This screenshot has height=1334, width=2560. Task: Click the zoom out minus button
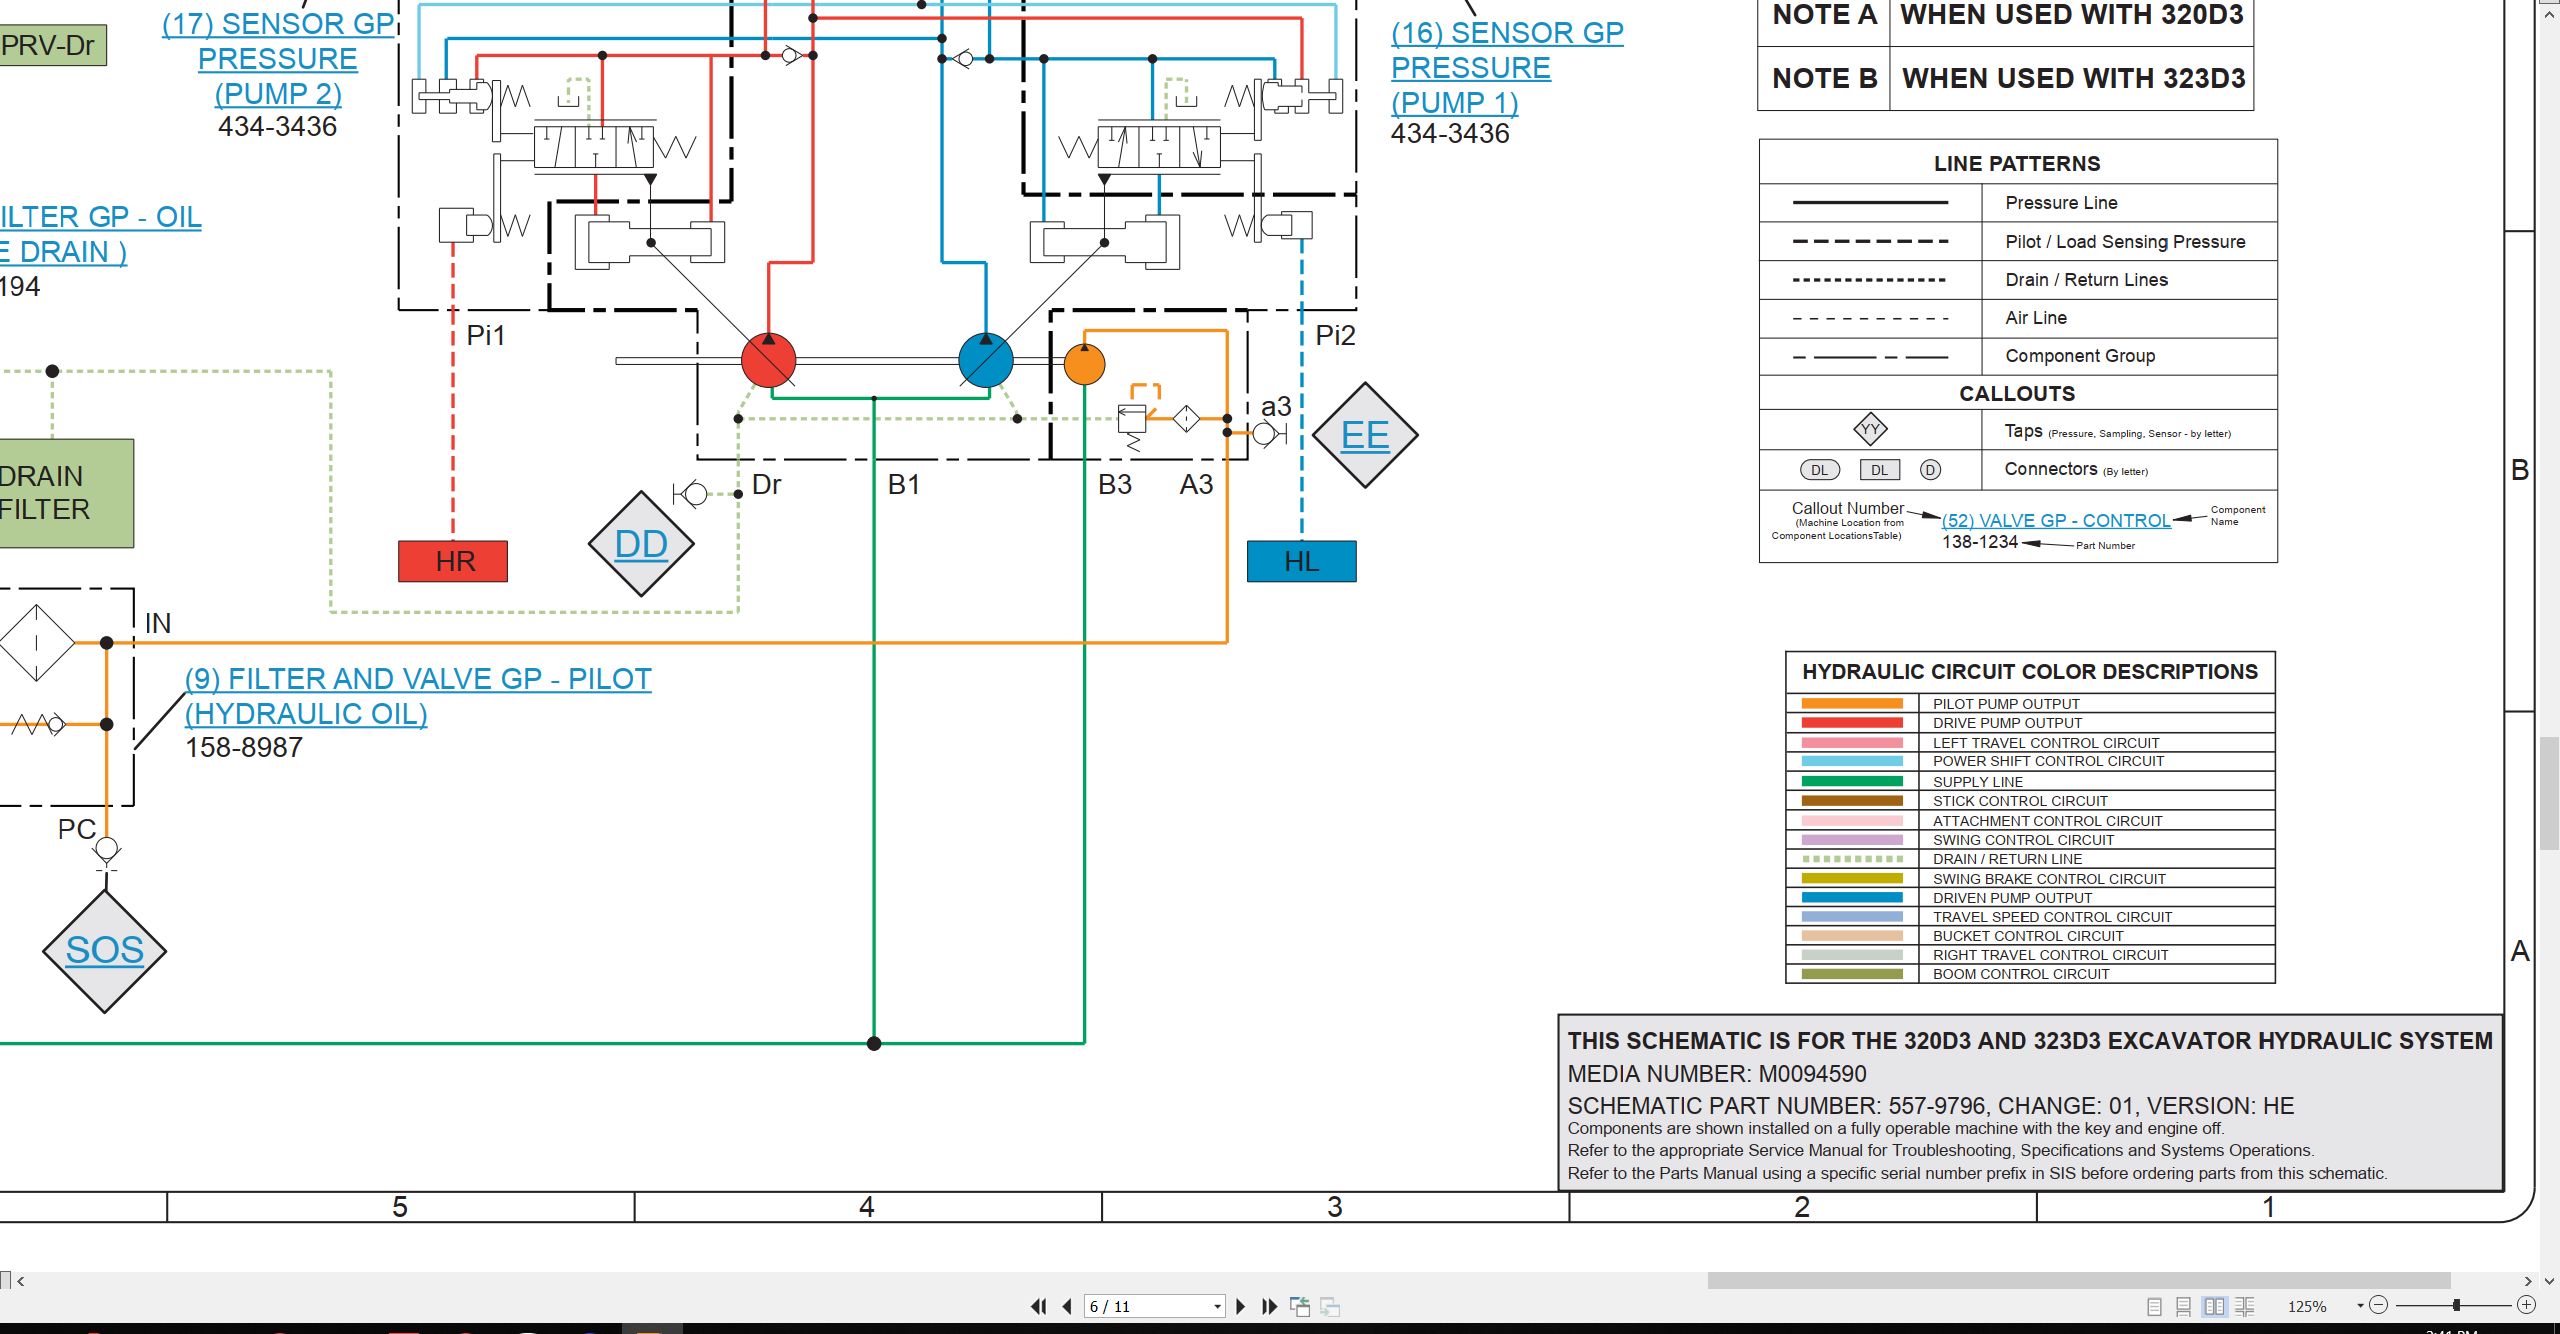pyautogui.click(x=2379, y=1305)
